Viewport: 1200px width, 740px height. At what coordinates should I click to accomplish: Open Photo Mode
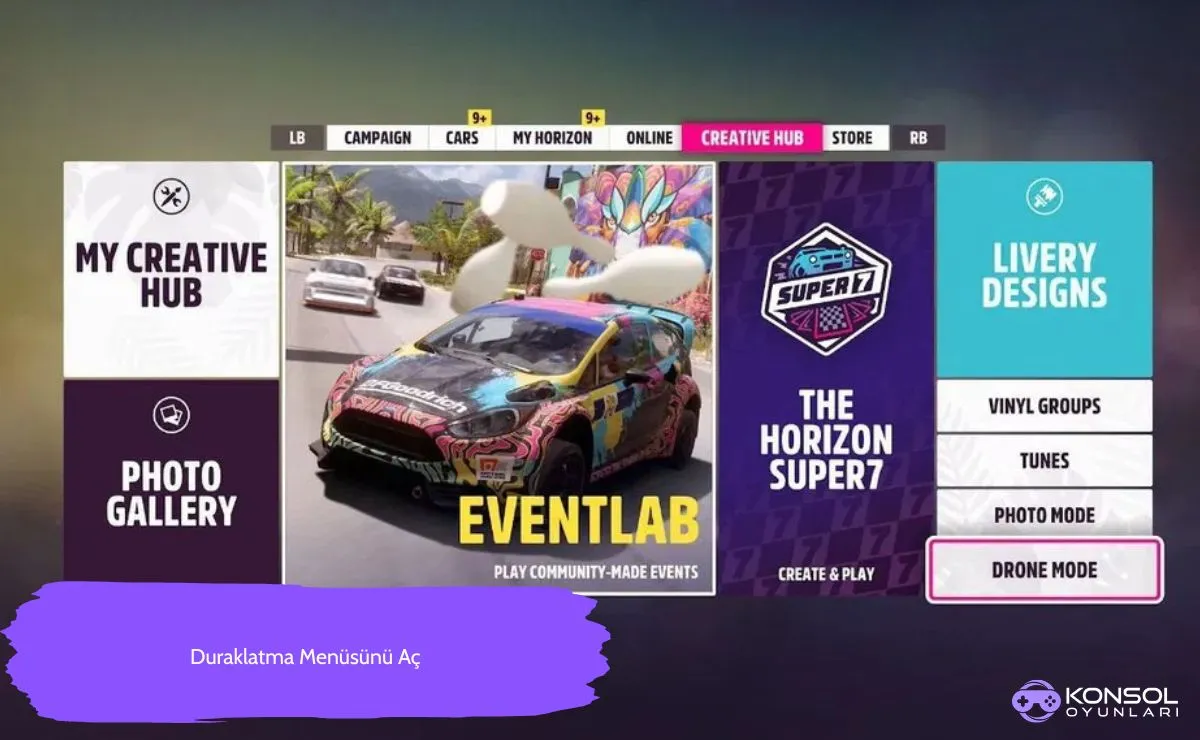click(1044, 515)
